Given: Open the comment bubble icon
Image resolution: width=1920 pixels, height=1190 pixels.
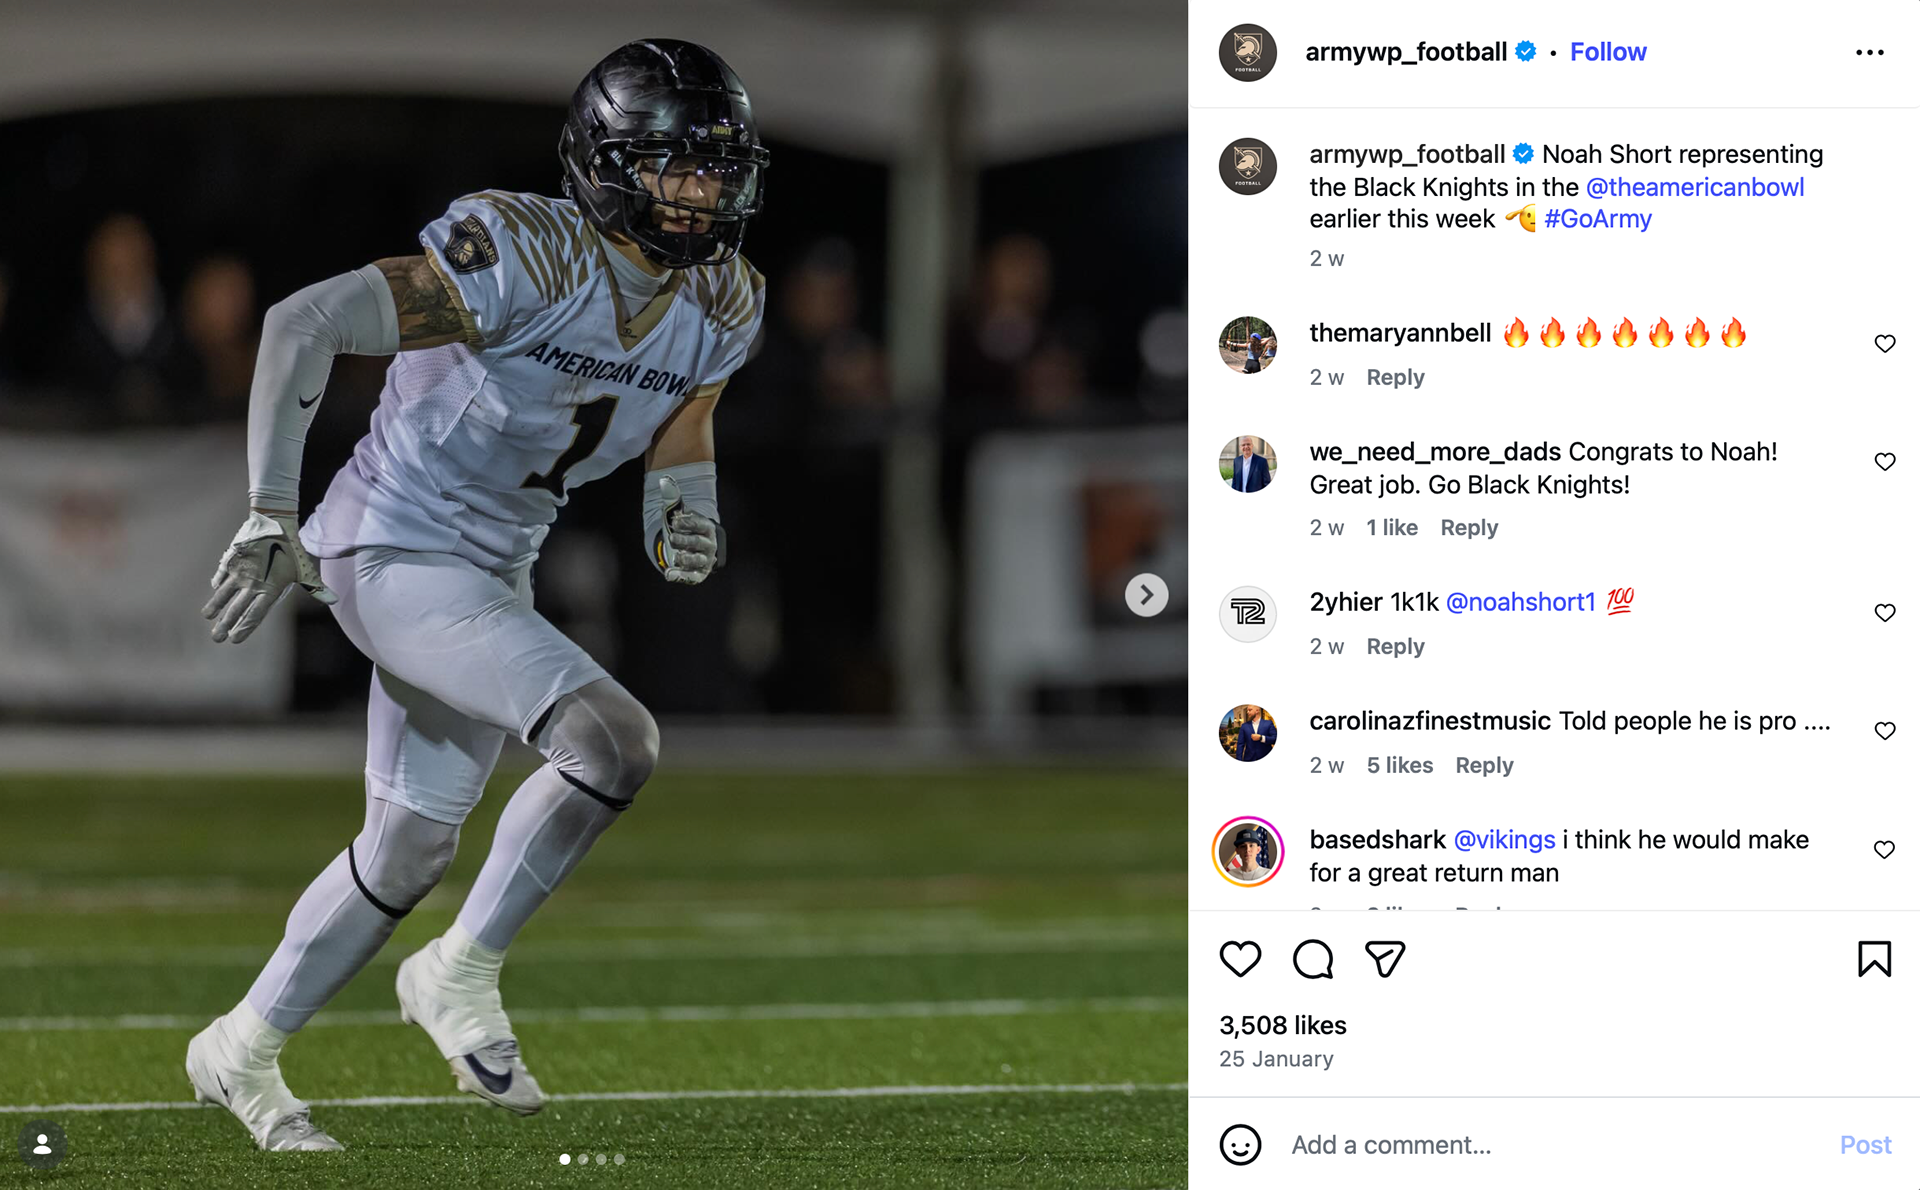Looking at the screenshot, I should pos(1312,959).
